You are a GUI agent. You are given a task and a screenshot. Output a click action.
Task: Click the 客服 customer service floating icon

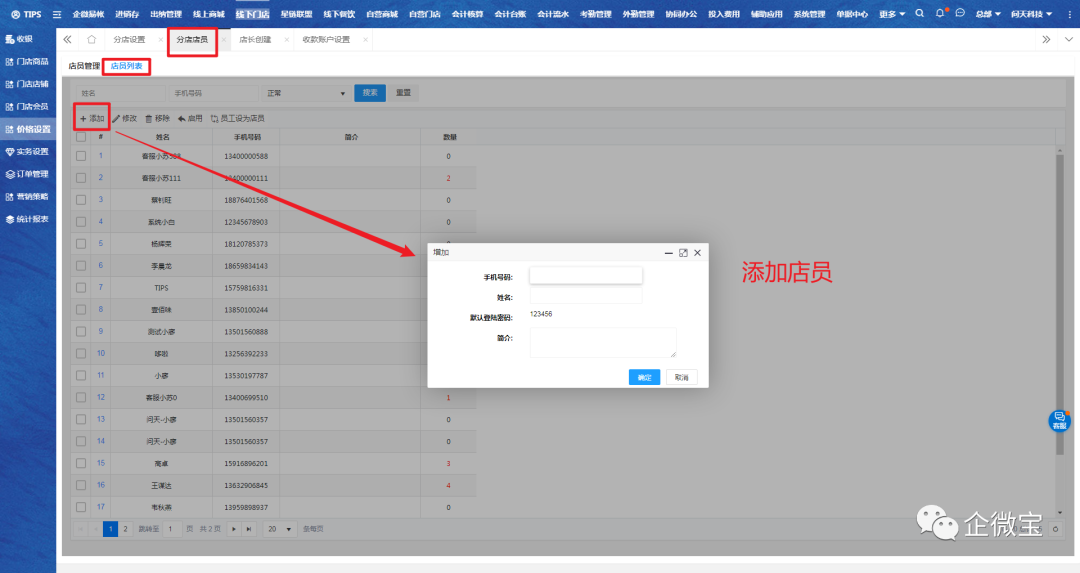1059,420
